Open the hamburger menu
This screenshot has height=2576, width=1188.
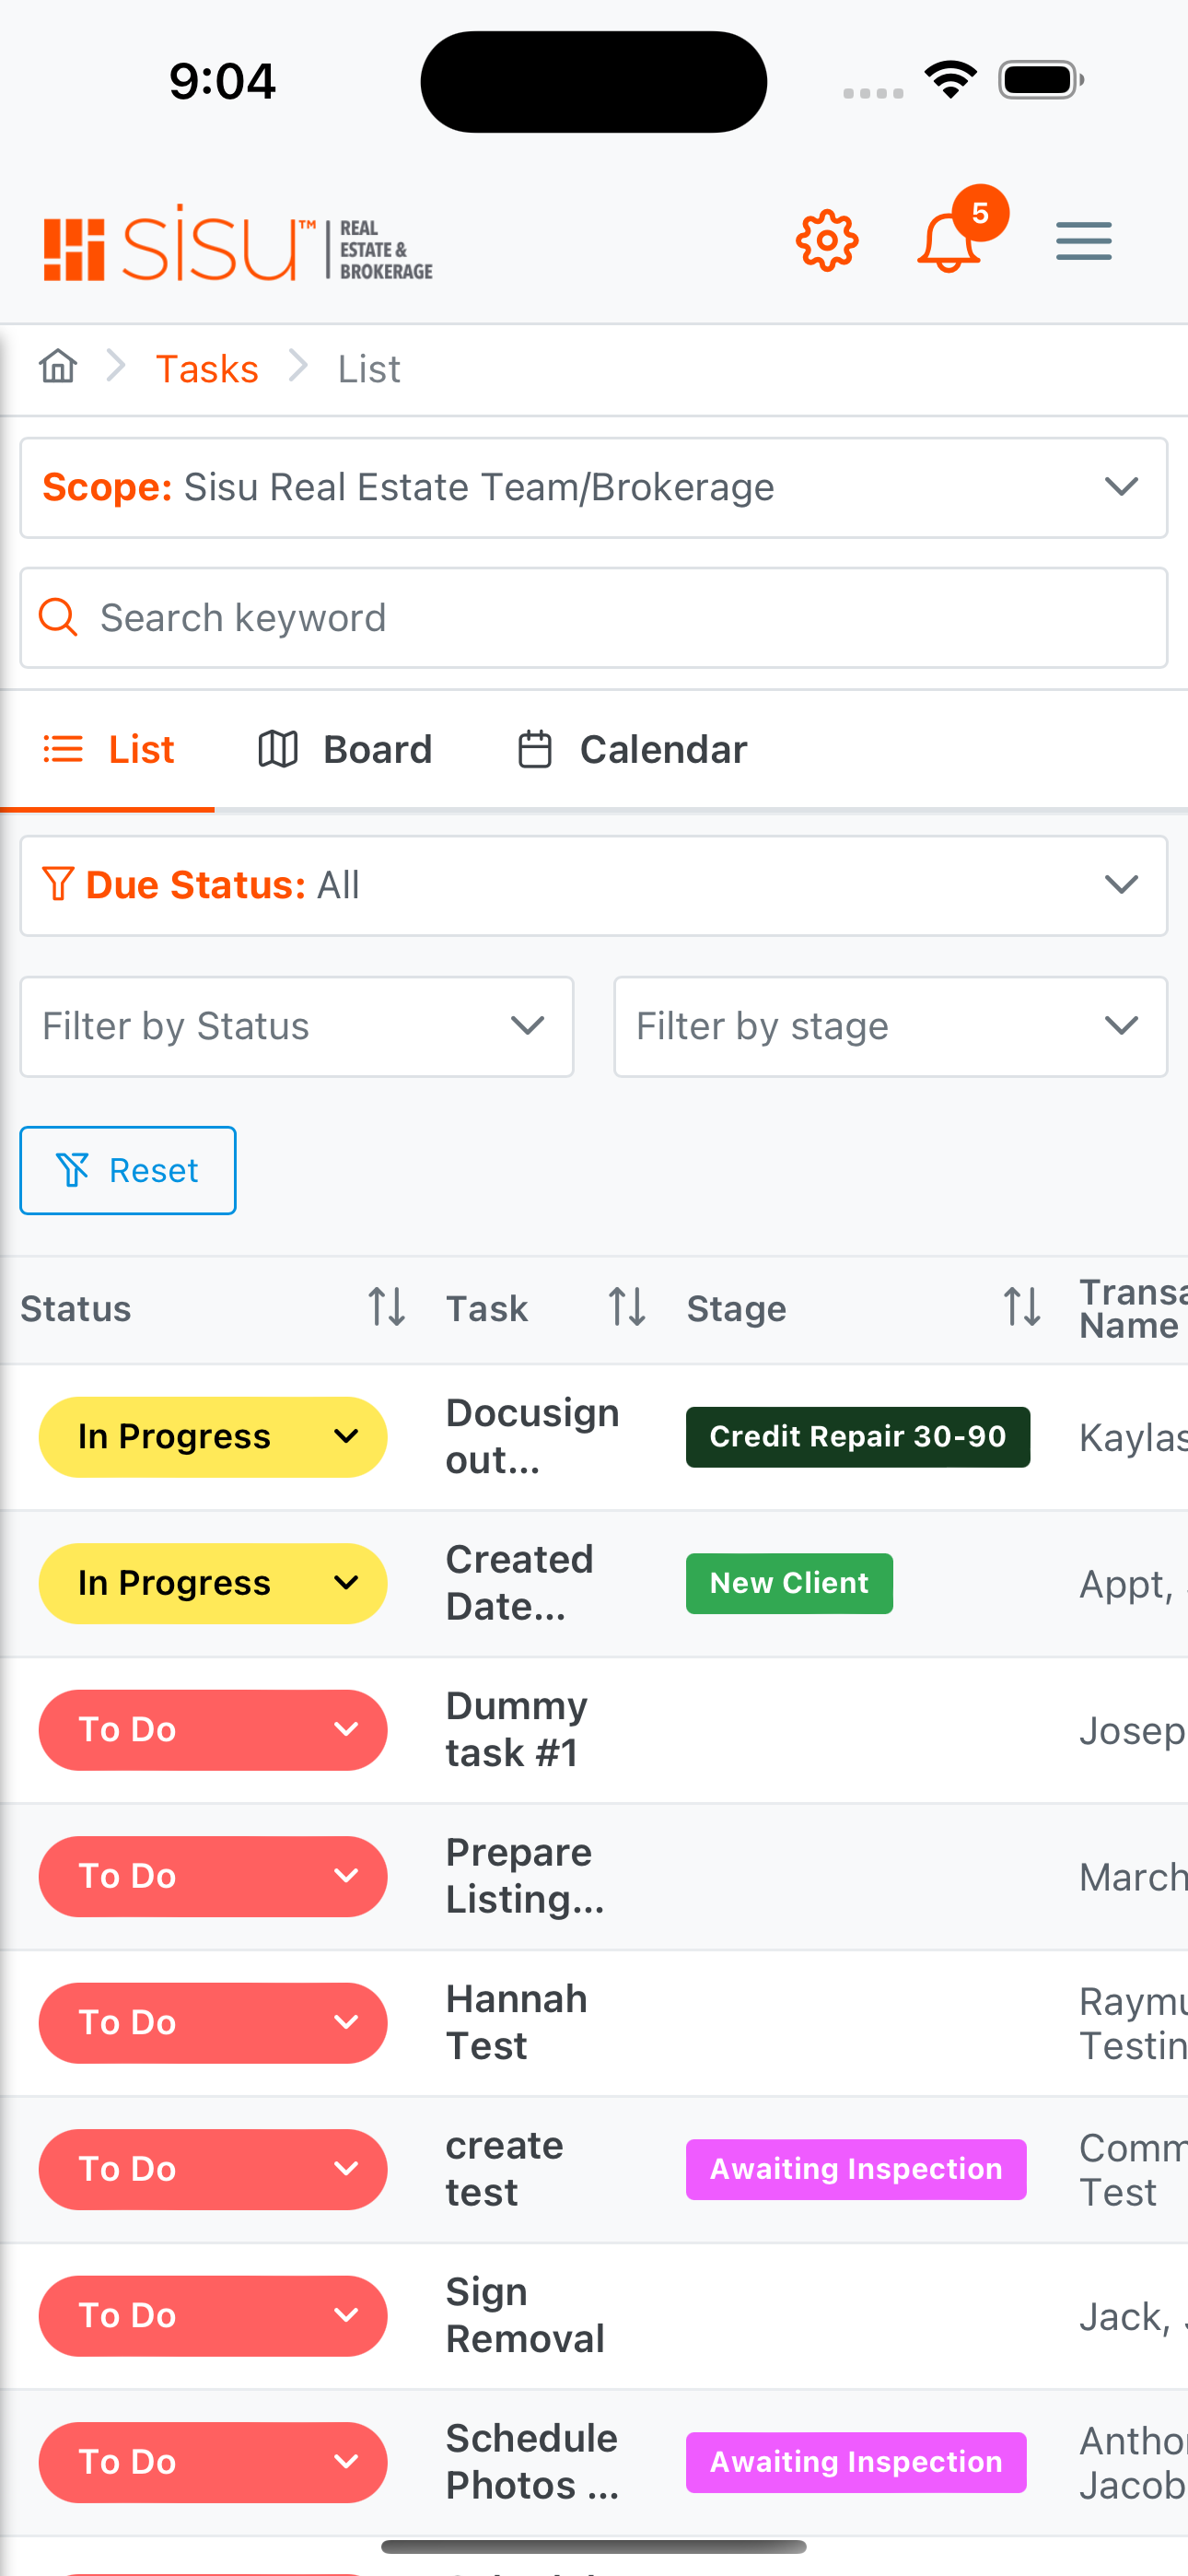[x=1084, y=241]
